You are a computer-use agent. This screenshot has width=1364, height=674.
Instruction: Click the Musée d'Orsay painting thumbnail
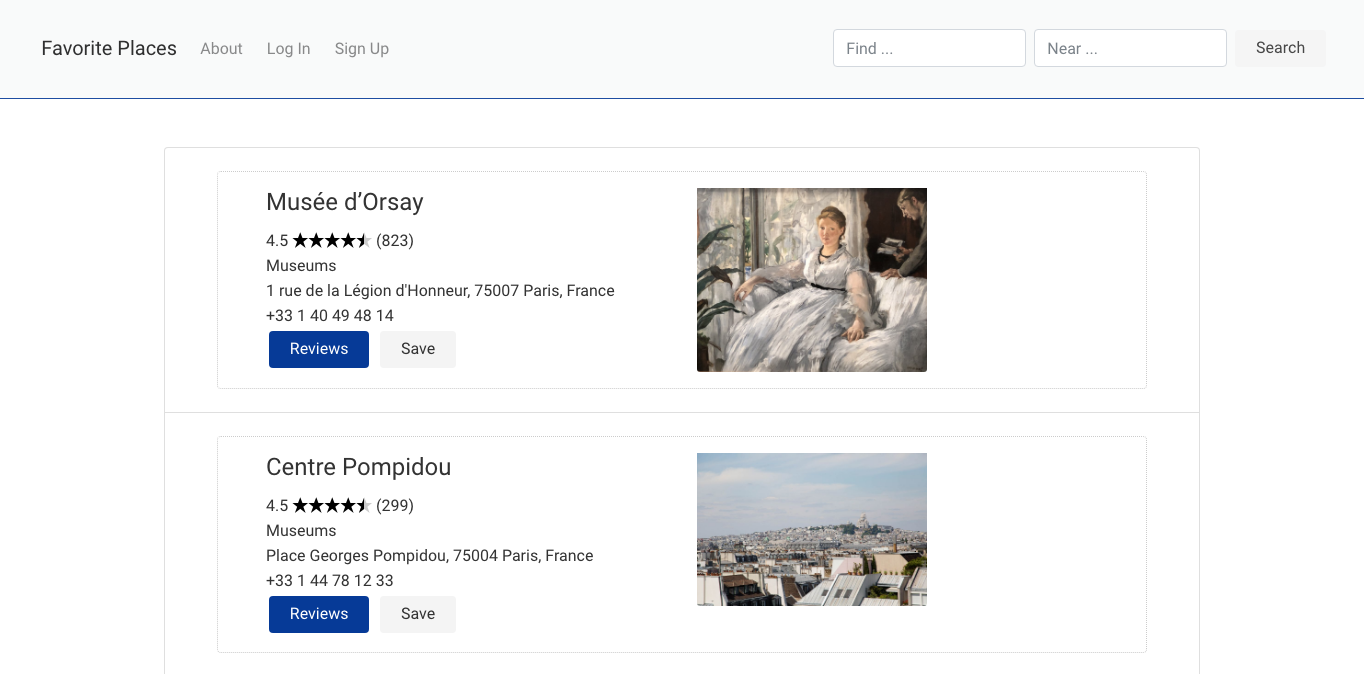[x=812, y=280]
